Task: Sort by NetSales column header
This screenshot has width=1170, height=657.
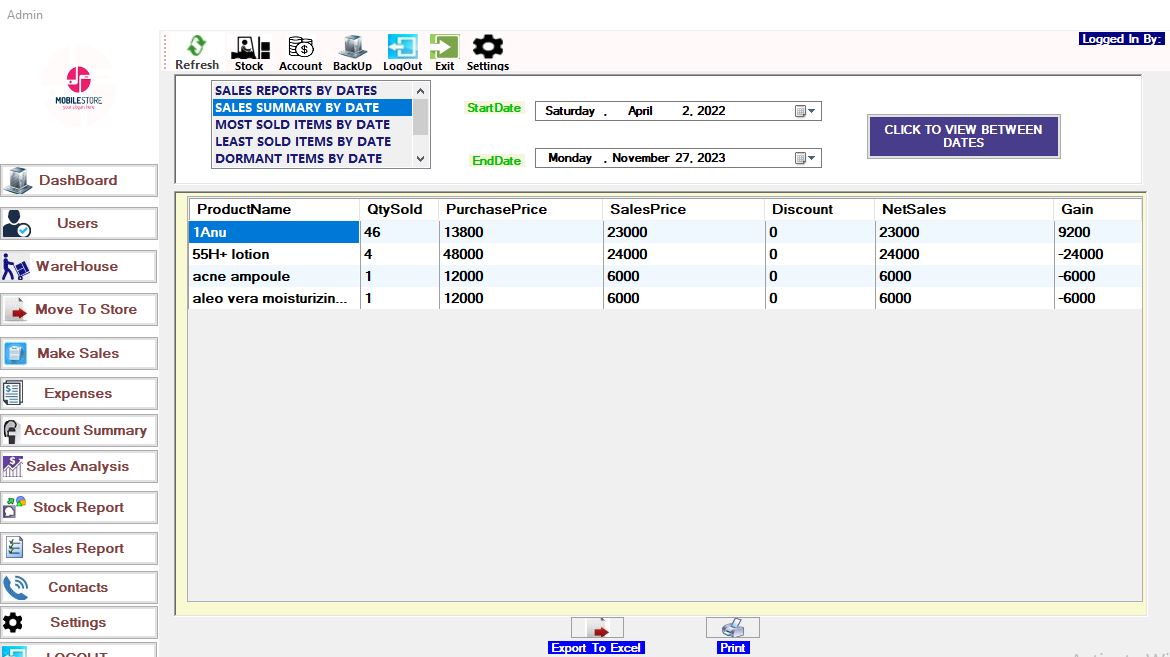Action: [x=964, y=210]
